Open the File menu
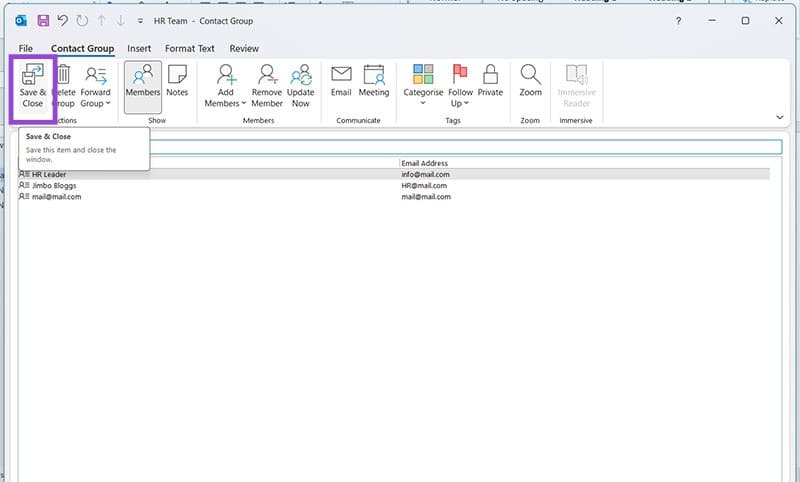 point(26,48)
